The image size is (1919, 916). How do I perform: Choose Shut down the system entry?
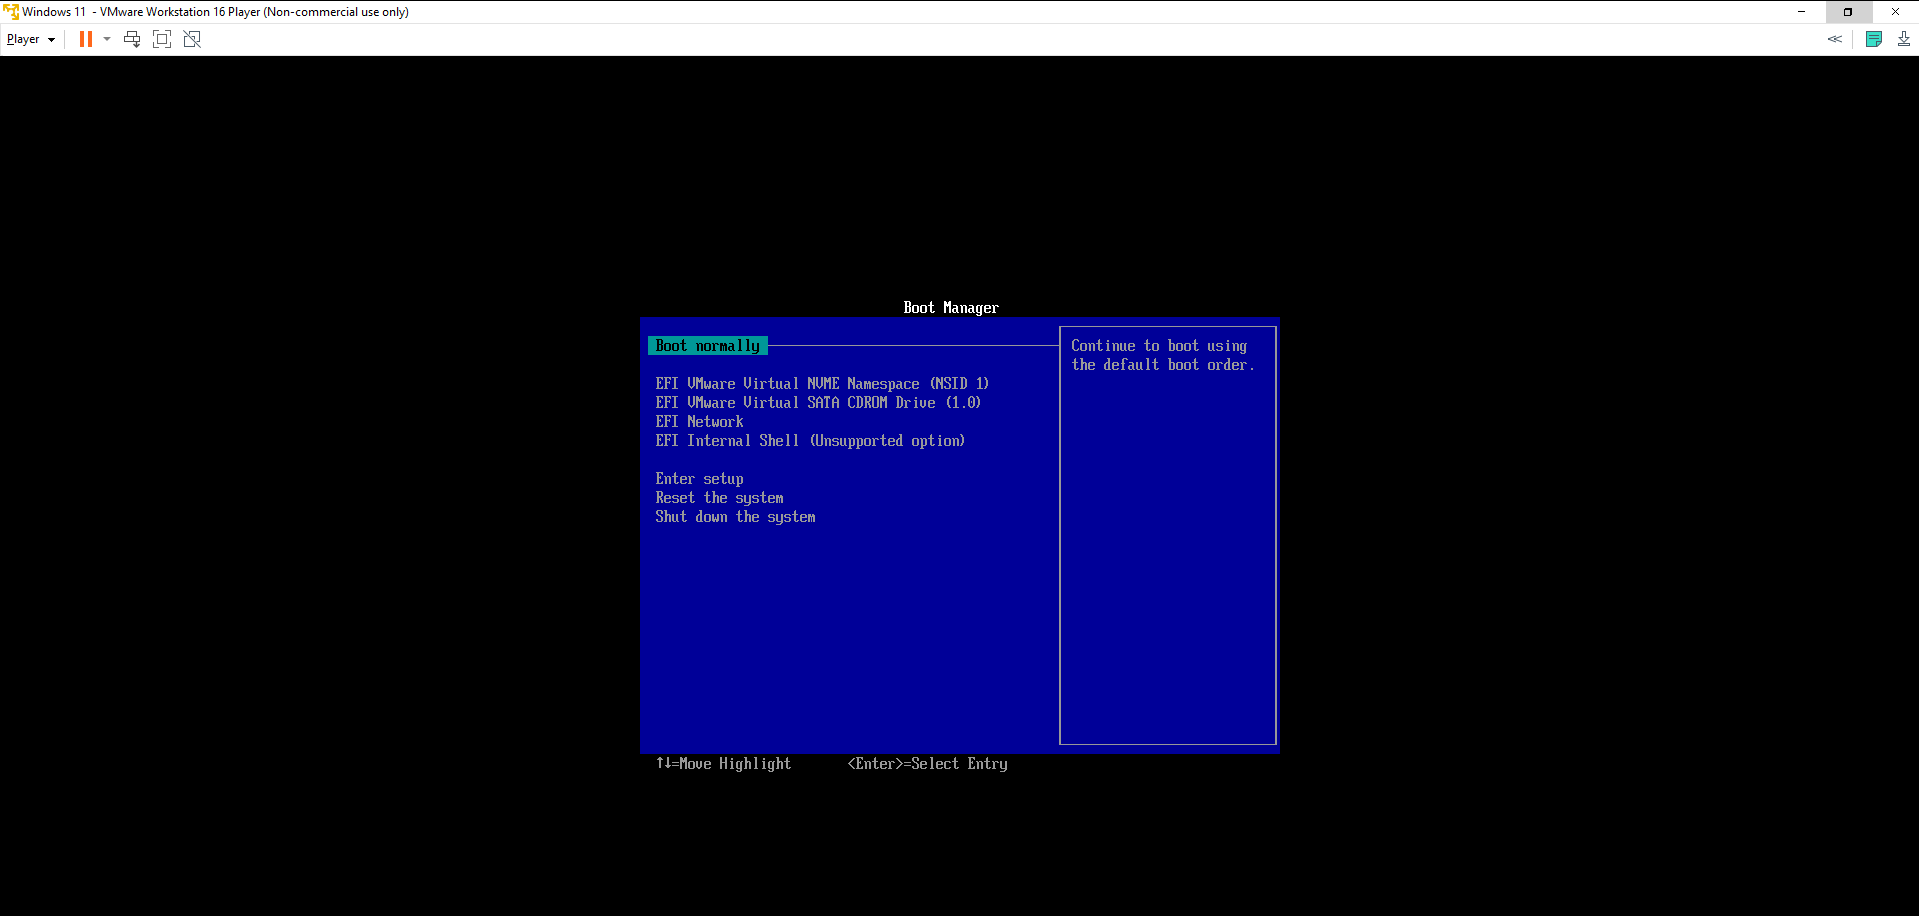tap(735, 517)
